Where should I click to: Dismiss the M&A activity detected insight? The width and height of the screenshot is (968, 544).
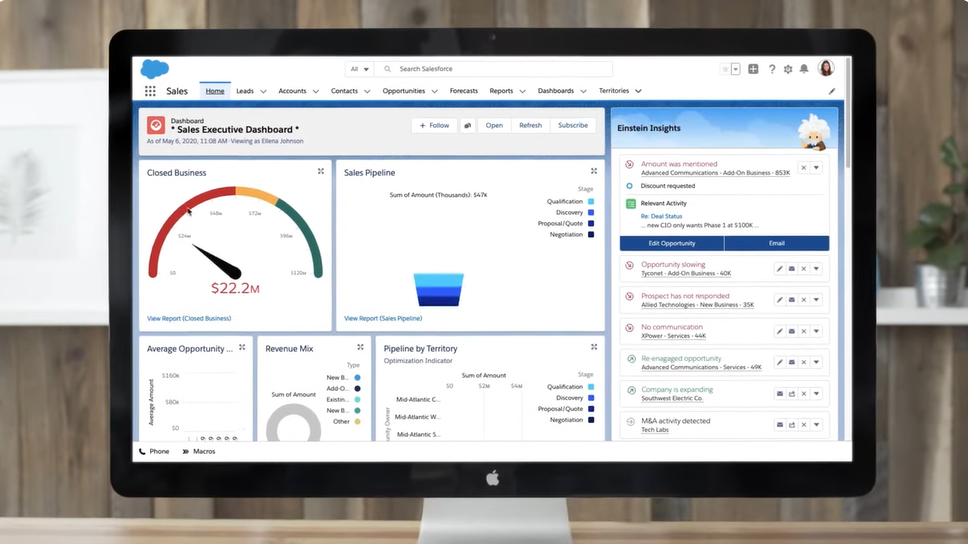click(x=804, y=425)
